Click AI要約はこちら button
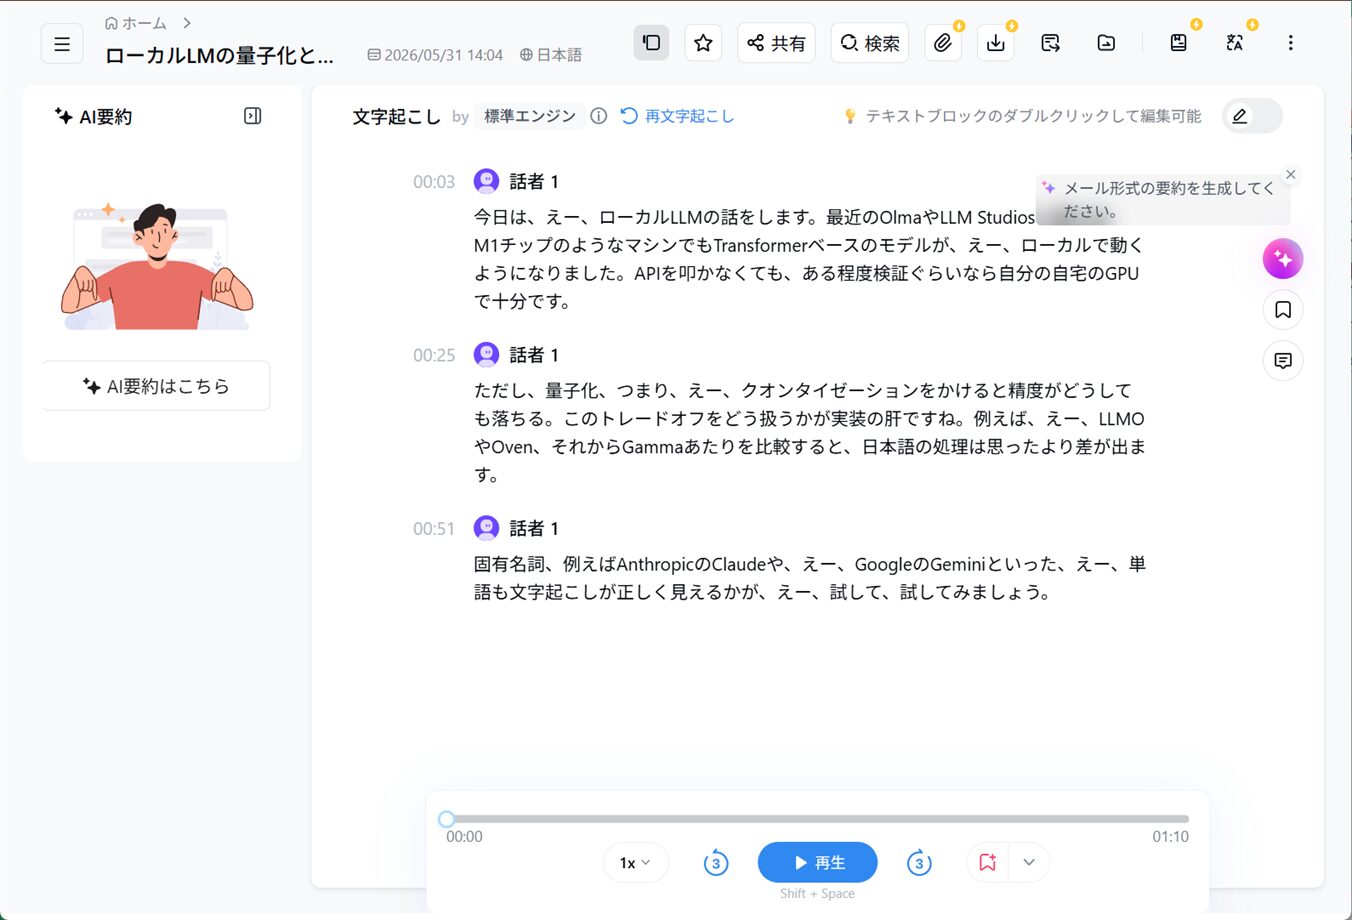Viewport: 1352px width, 920px height. [156, 386]
